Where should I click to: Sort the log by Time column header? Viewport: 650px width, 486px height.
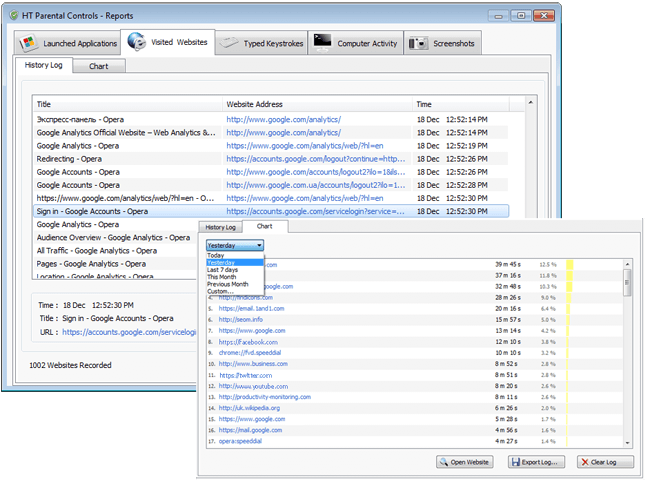coord(461,104)
